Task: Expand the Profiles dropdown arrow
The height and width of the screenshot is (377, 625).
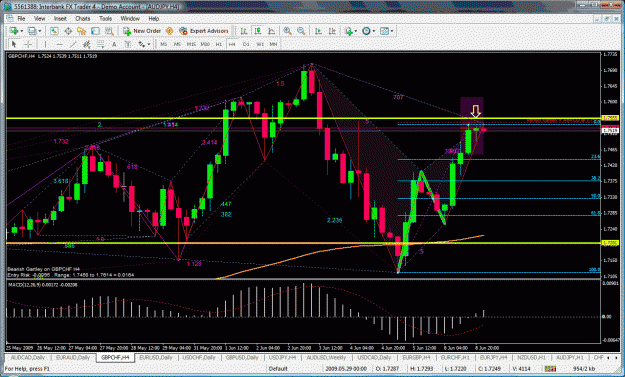Action: pos(39,31)
